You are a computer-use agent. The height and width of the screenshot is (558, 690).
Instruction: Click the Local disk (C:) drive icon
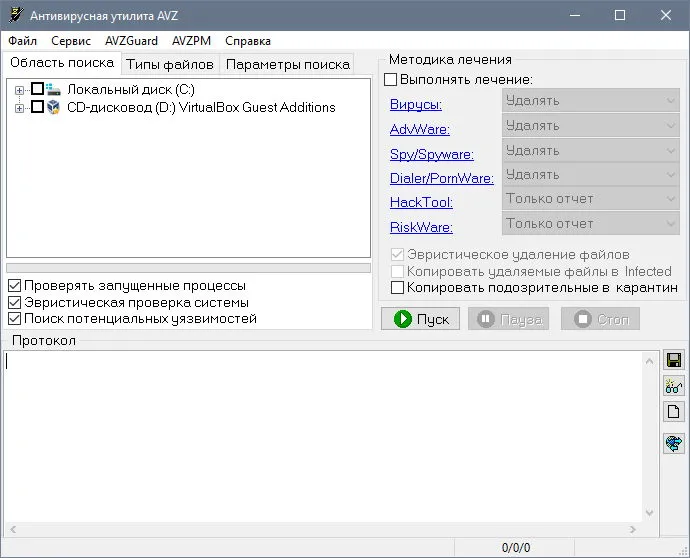[x=53, y=89]
